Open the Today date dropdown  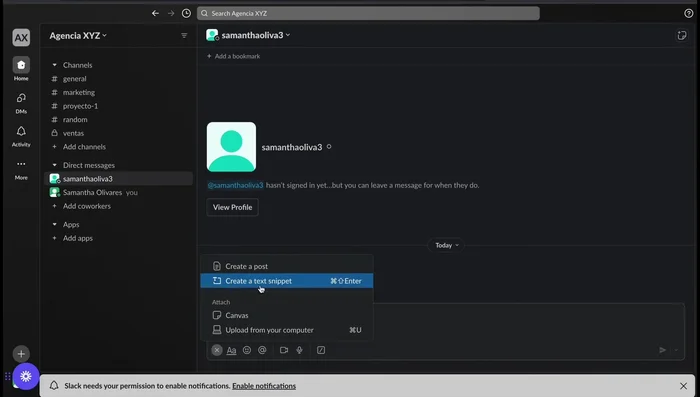pos(446,245)
